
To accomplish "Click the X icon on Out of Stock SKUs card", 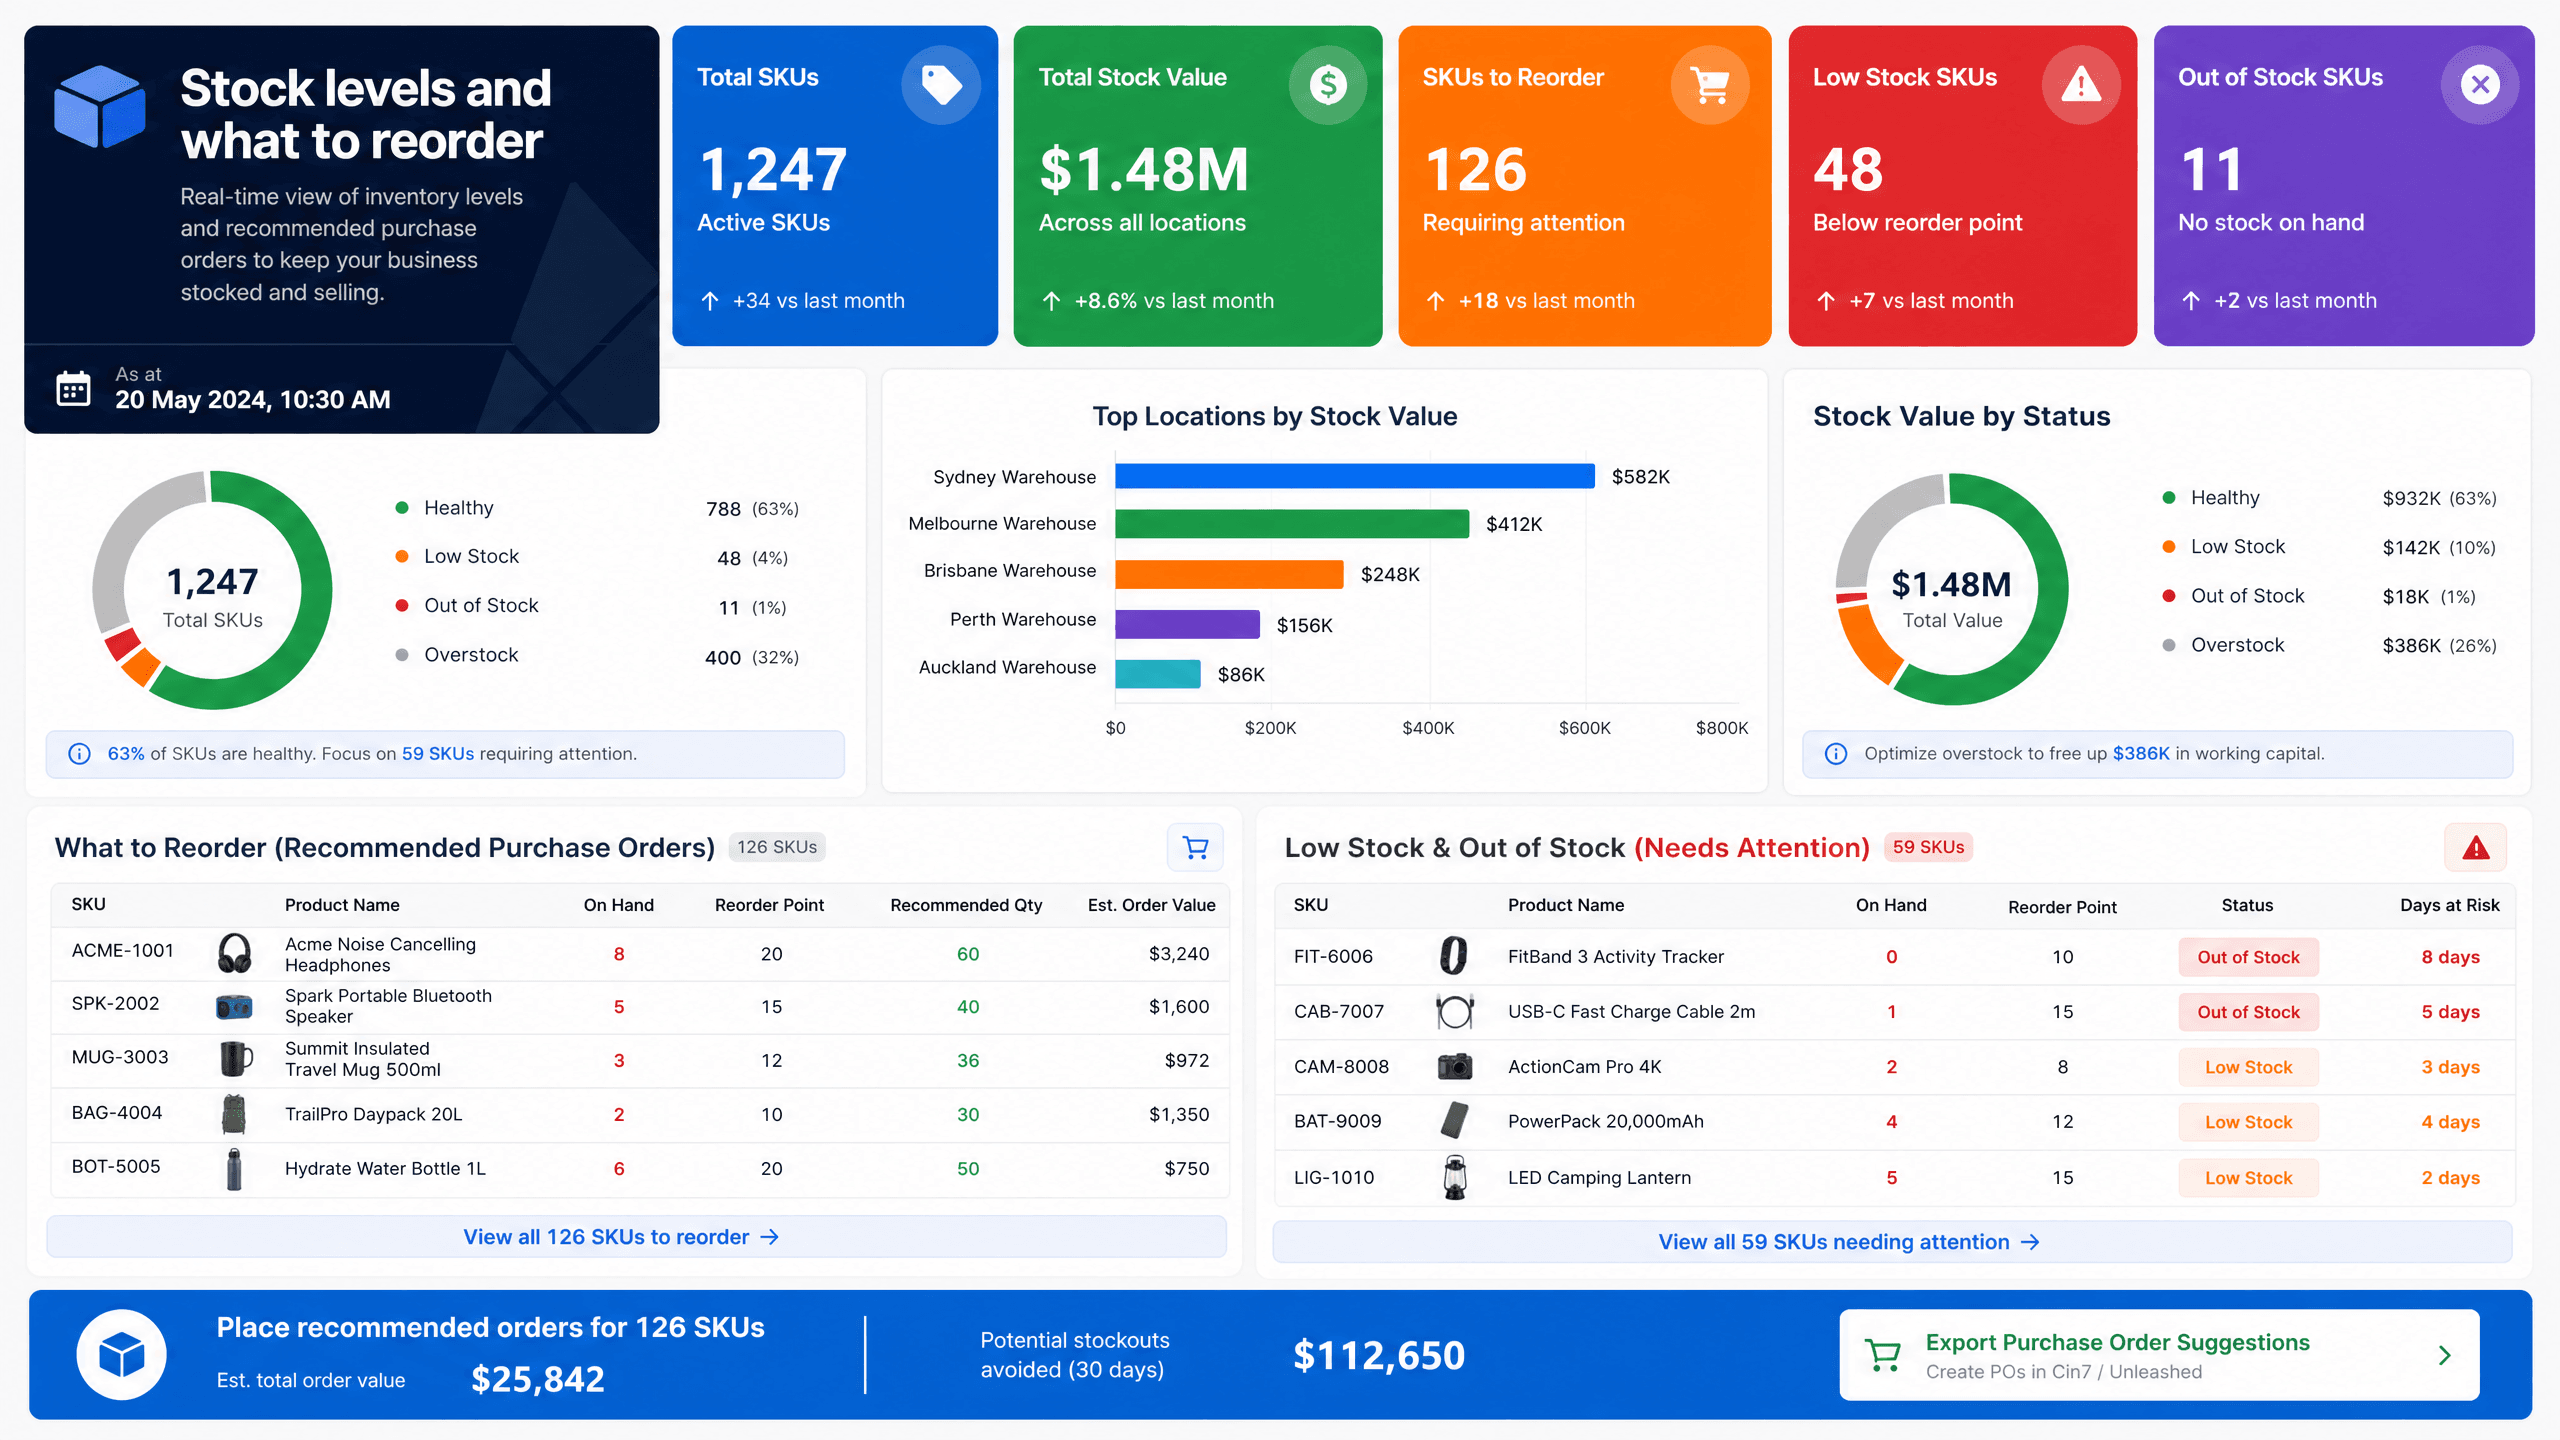I will 2480,85.
